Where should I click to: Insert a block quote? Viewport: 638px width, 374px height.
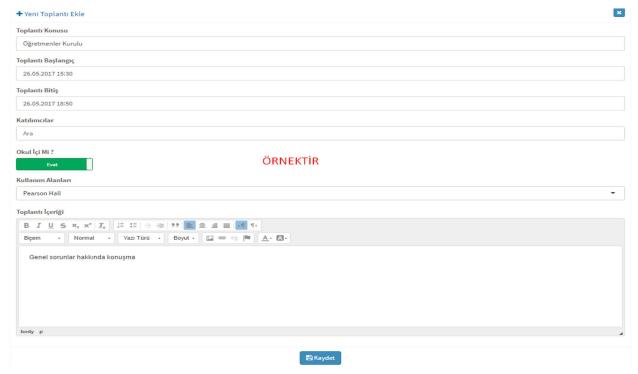click(x=175, y=225)
